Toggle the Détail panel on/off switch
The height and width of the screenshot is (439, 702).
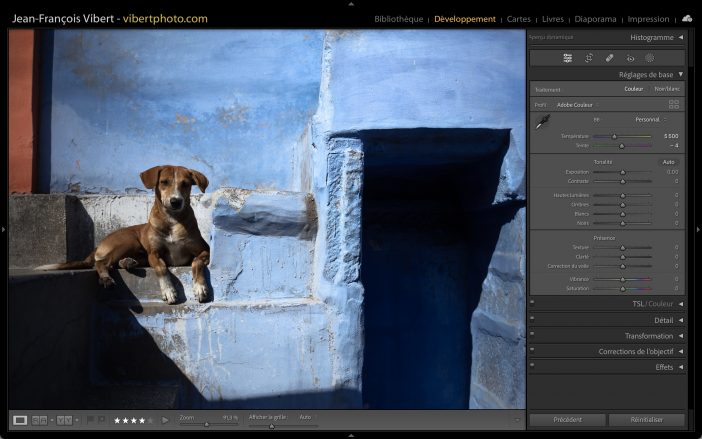(532, 320)
